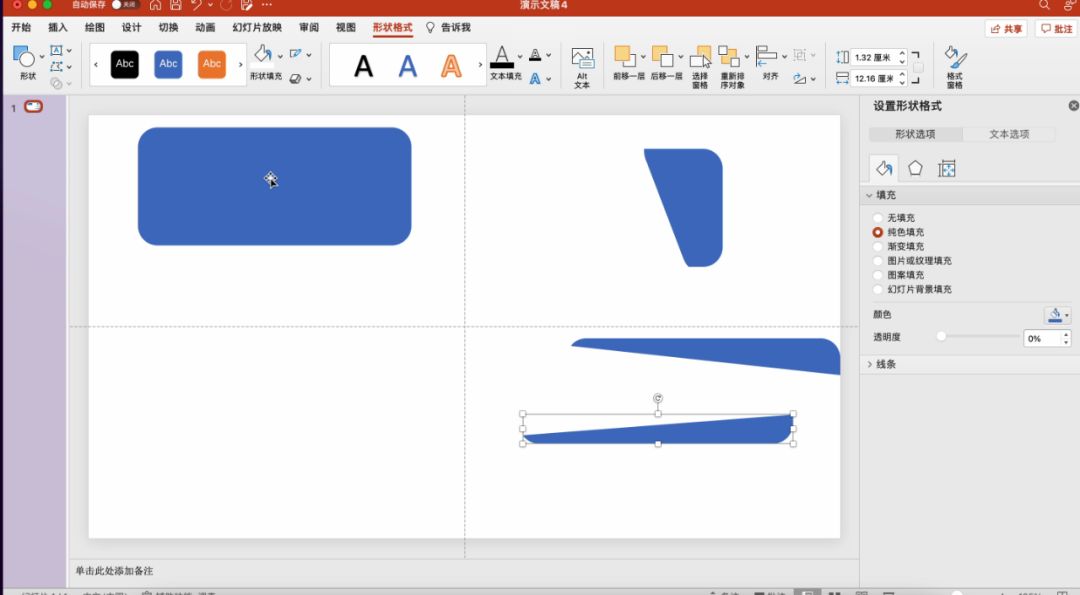Click the Shape Effects icon
The image size is (1080, 595).
pyautogui.click(x=295, y=79)
